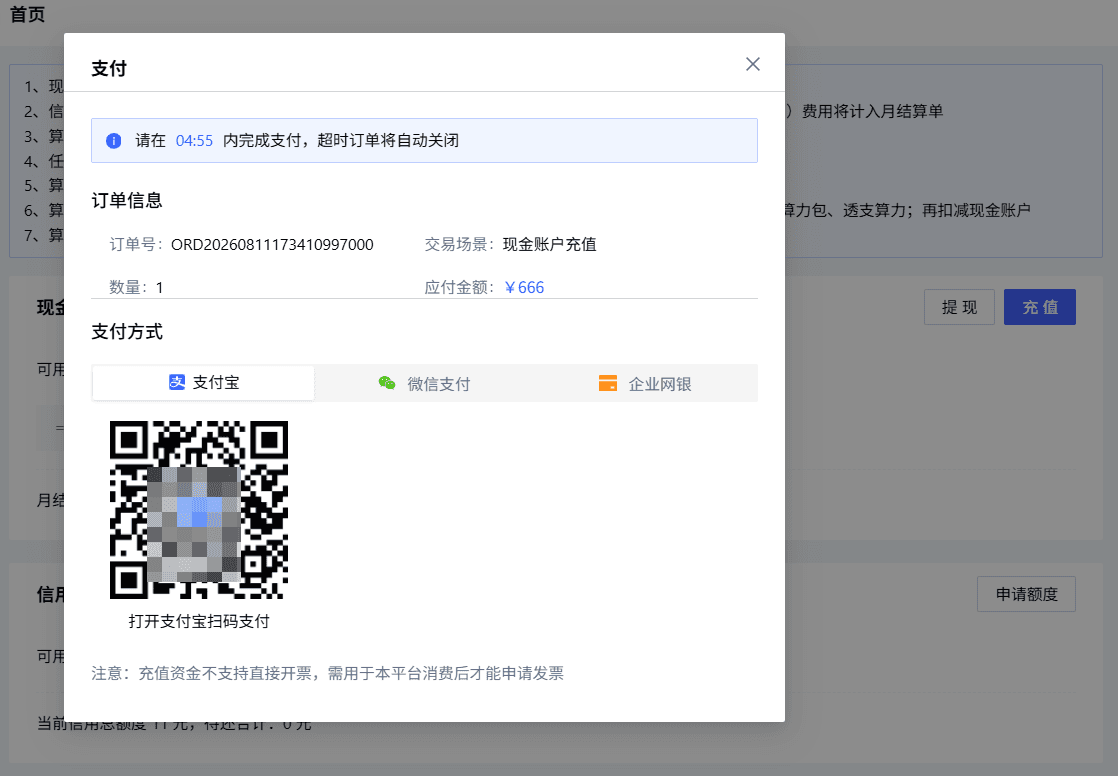The image size is (1118, 776).
Task: Click the WeChat Pay logo icon
Action: coord(387,384)
